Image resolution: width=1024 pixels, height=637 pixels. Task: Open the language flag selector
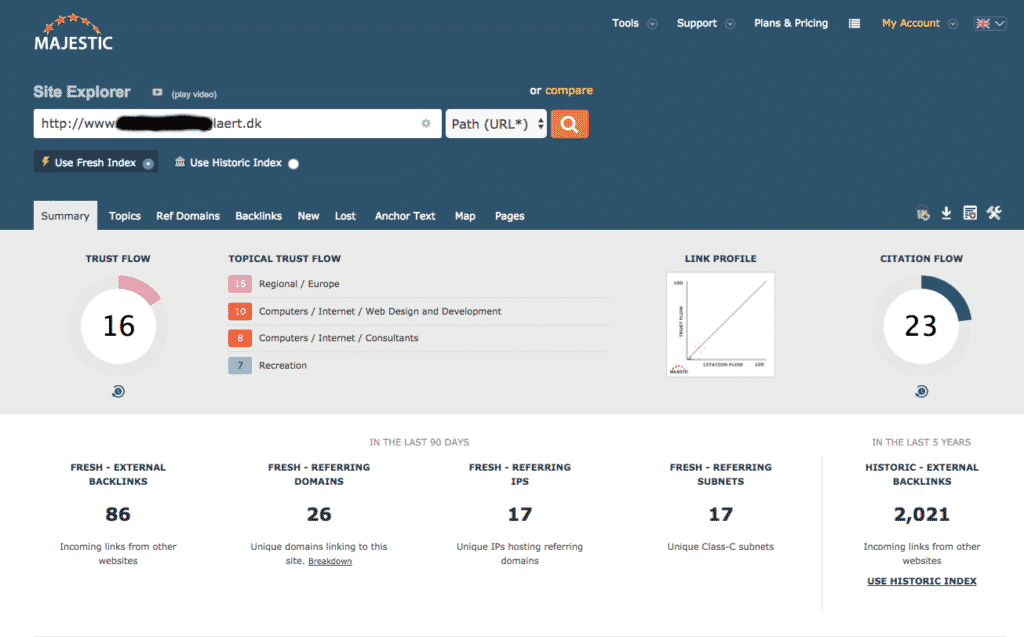(990, 24)
